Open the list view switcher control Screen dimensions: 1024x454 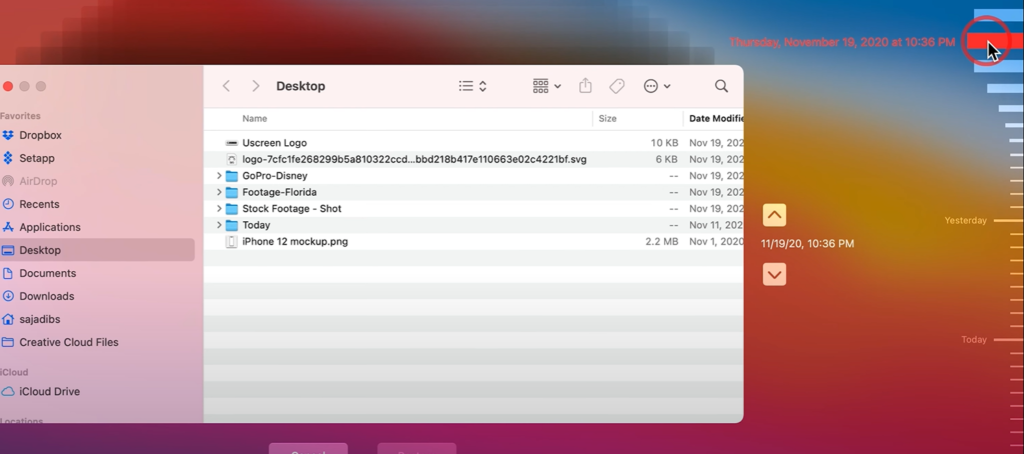pyautogui.click(x=473, y=86)
